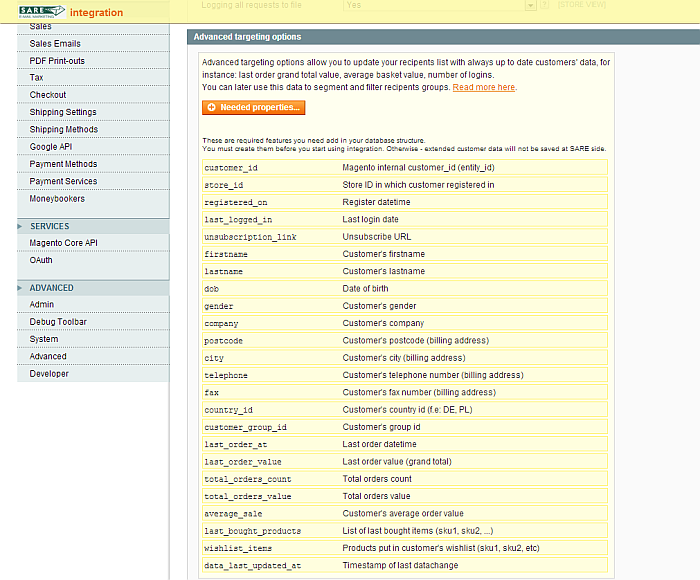The width and height of the screenshot is (700, 580).
Task: Click 'Date of birth' description text
Action: (x=365, y=288)
